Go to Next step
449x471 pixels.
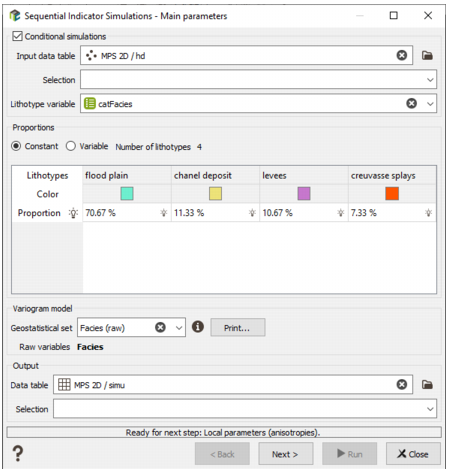(x=285, y=454)
